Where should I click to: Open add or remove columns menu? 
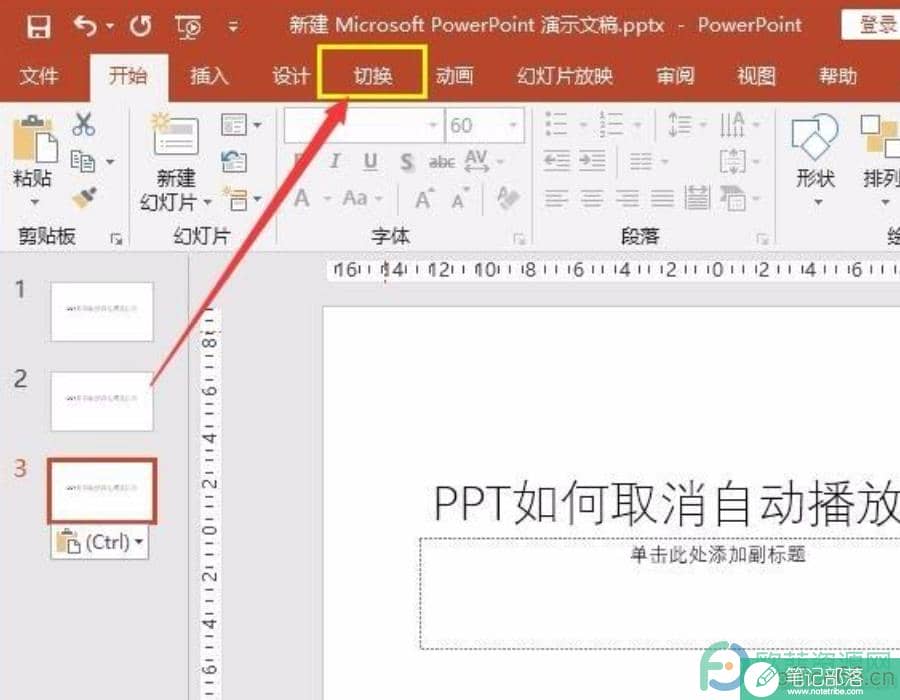648,162
